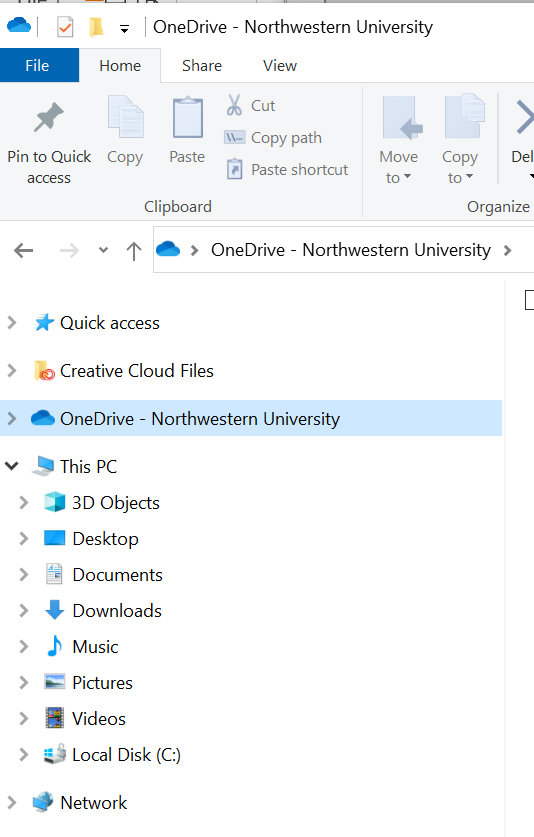
Task: Select the Downloads label in tree
Action: [117, 610]
